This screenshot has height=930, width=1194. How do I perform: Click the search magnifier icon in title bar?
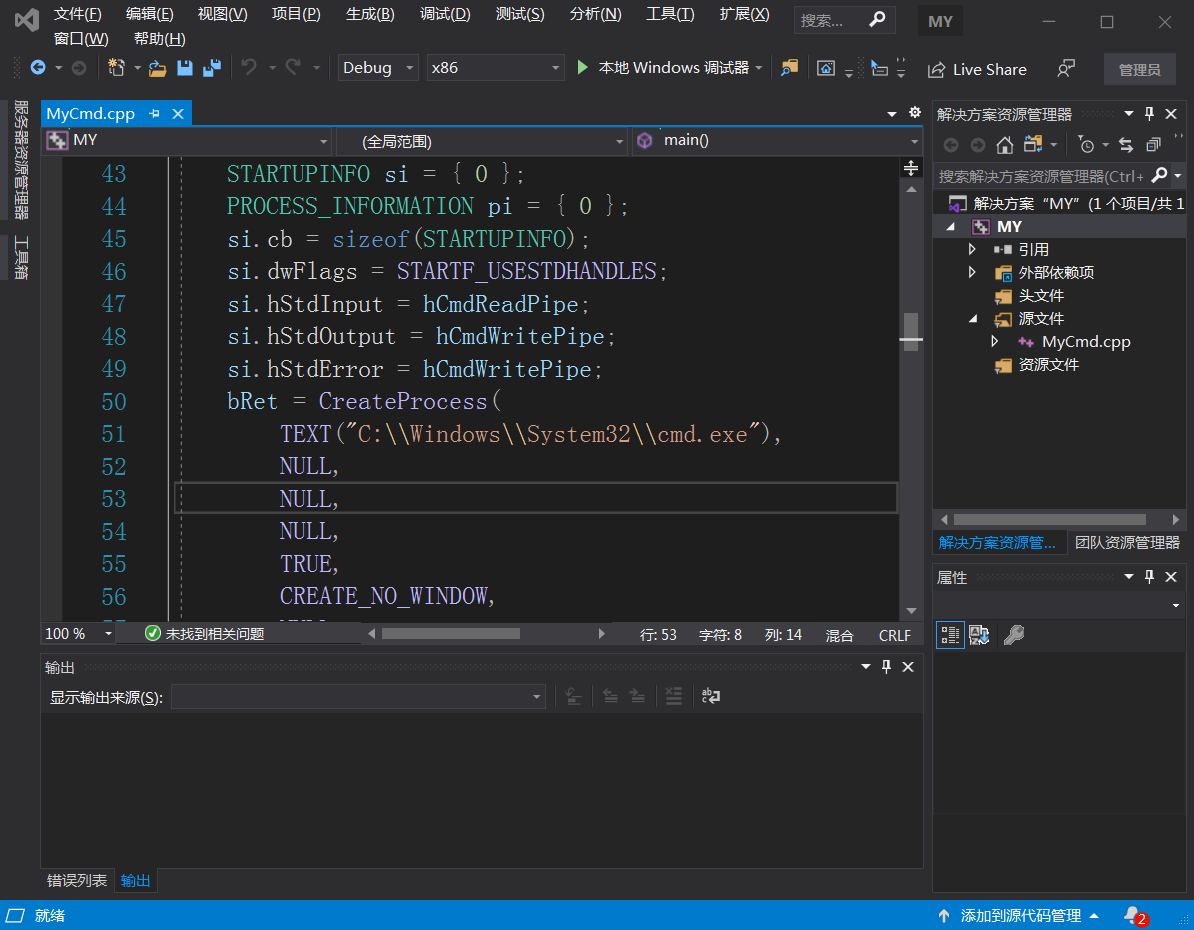877,19
